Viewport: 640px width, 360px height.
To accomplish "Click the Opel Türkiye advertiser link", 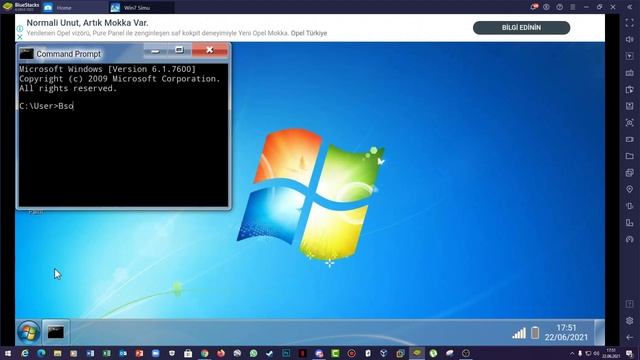I will click(x=309, y=33).
